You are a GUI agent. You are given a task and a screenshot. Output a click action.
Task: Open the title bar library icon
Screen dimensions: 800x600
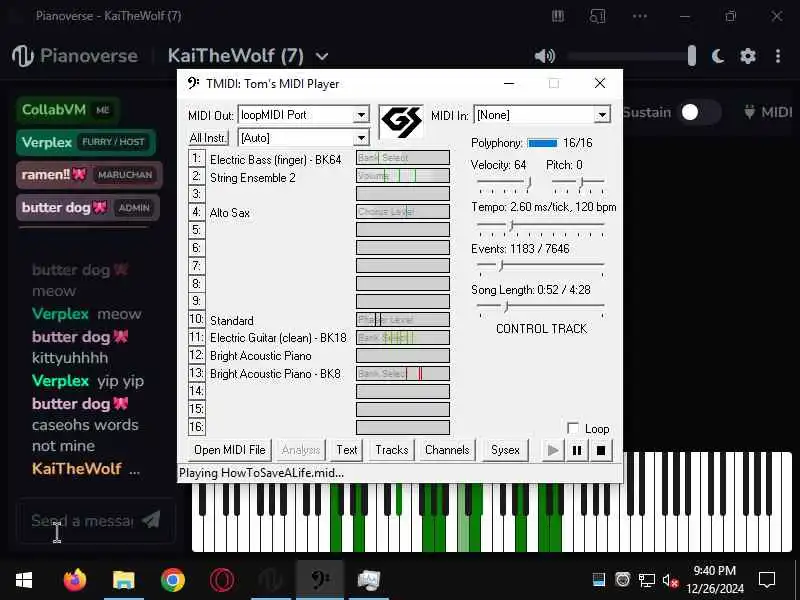tap(558, 16)
